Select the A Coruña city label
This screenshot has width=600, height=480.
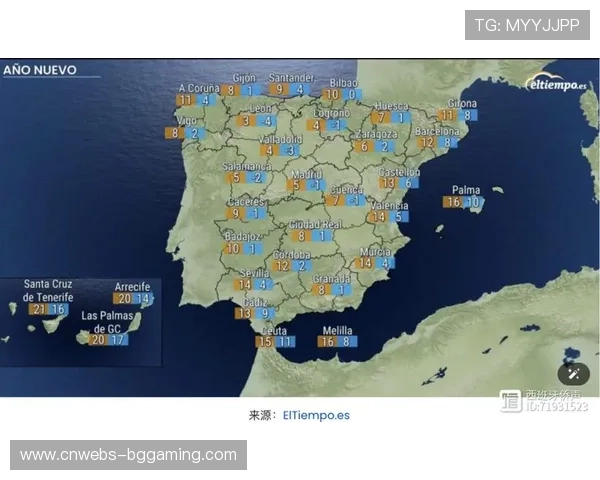pyautogui.click(x=197, y=88)
